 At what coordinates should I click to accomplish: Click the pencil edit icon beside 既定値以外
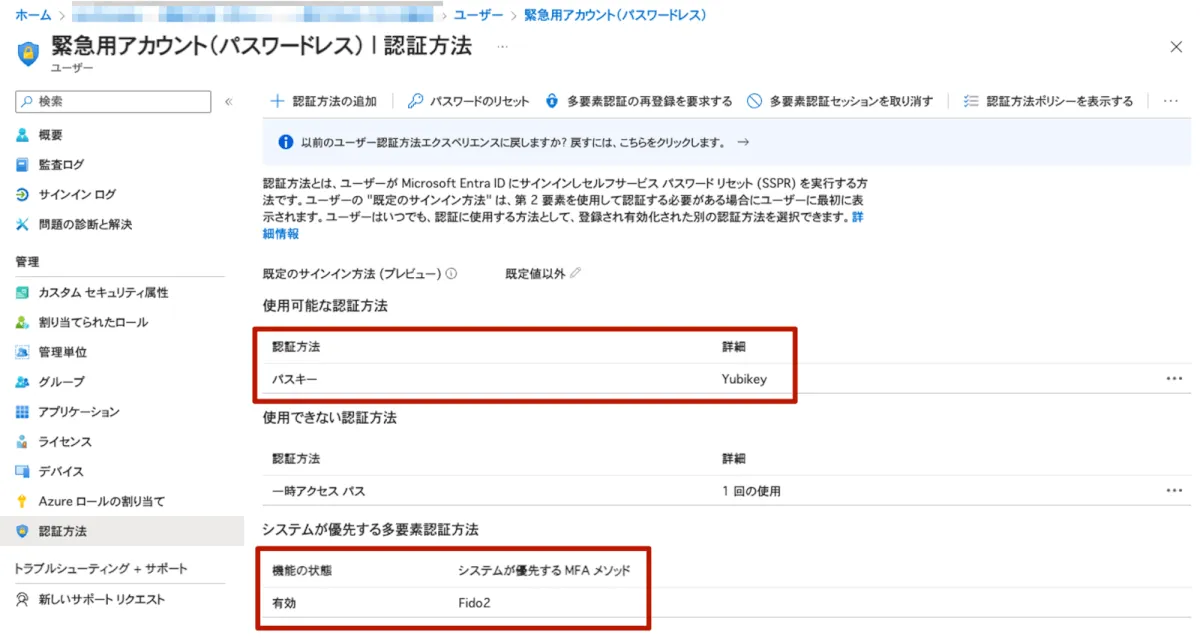coord(575,273)
